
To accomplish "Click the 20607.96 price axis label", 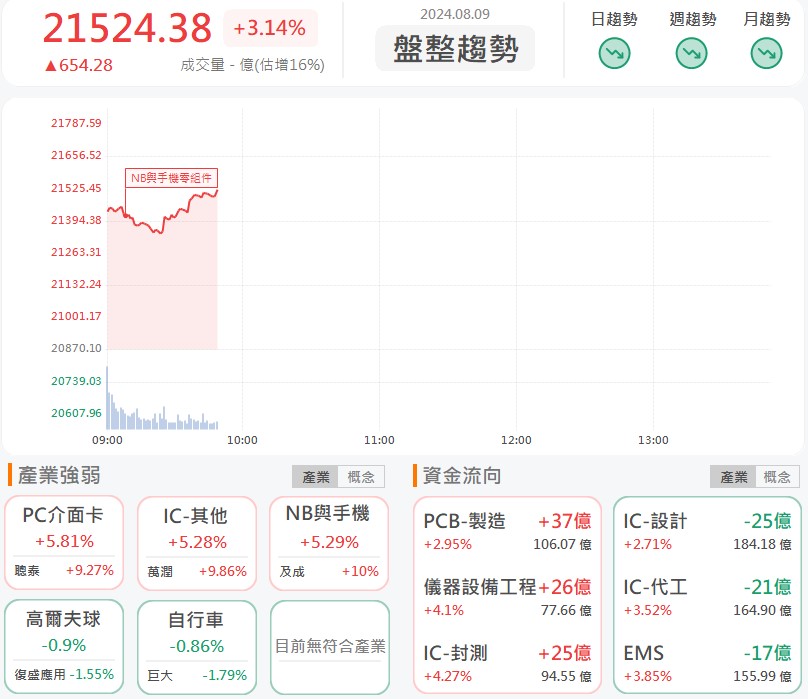I will (x=76, y=413).
